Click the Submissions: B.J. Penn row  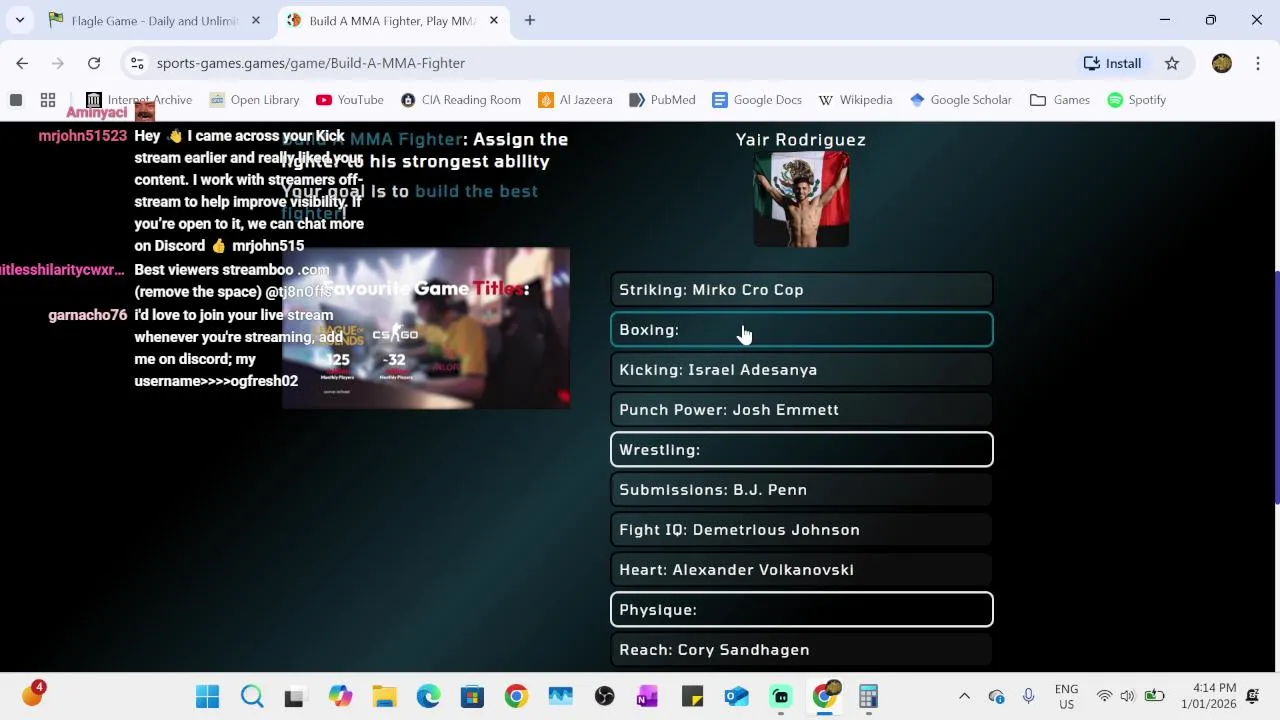click(801, 490)
